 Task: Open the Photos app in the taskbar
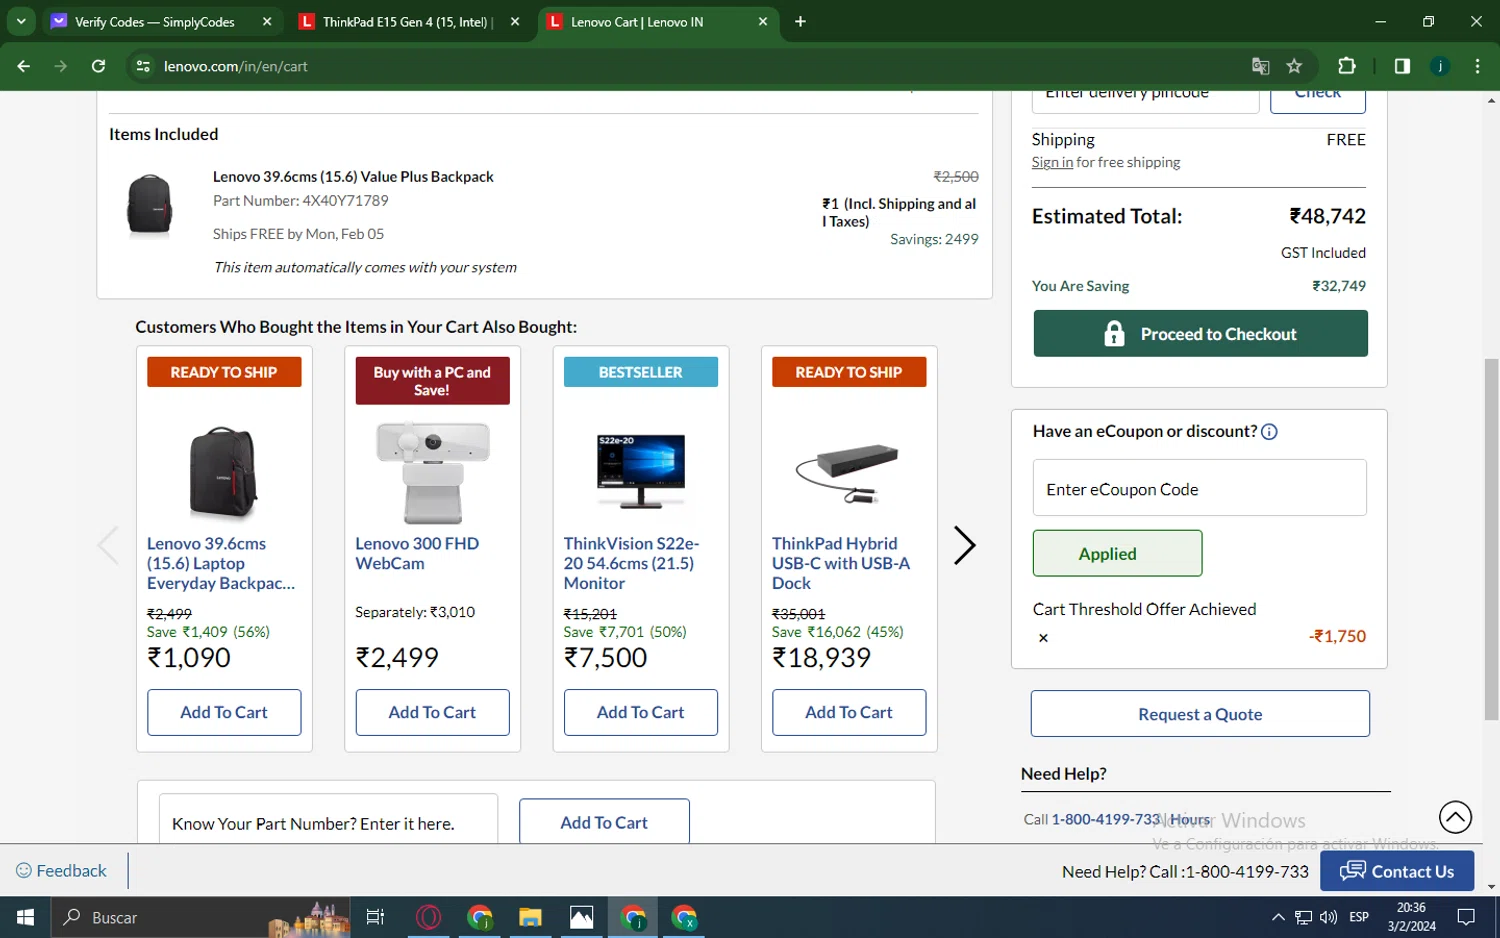pyautogui.click(x=581, y=917)
